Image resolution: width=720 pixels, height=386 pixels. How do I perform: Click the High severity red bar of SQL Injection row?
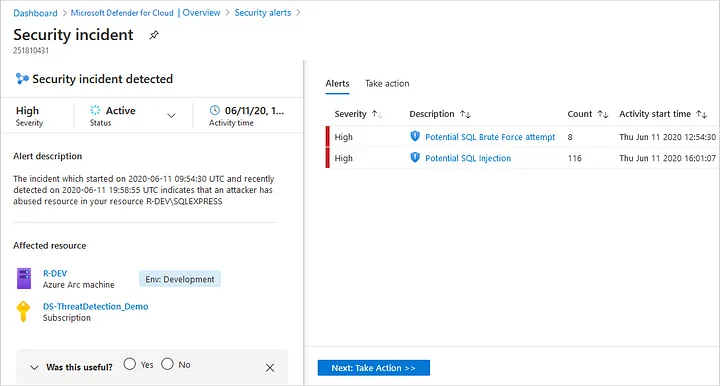[x=327, y=157]
